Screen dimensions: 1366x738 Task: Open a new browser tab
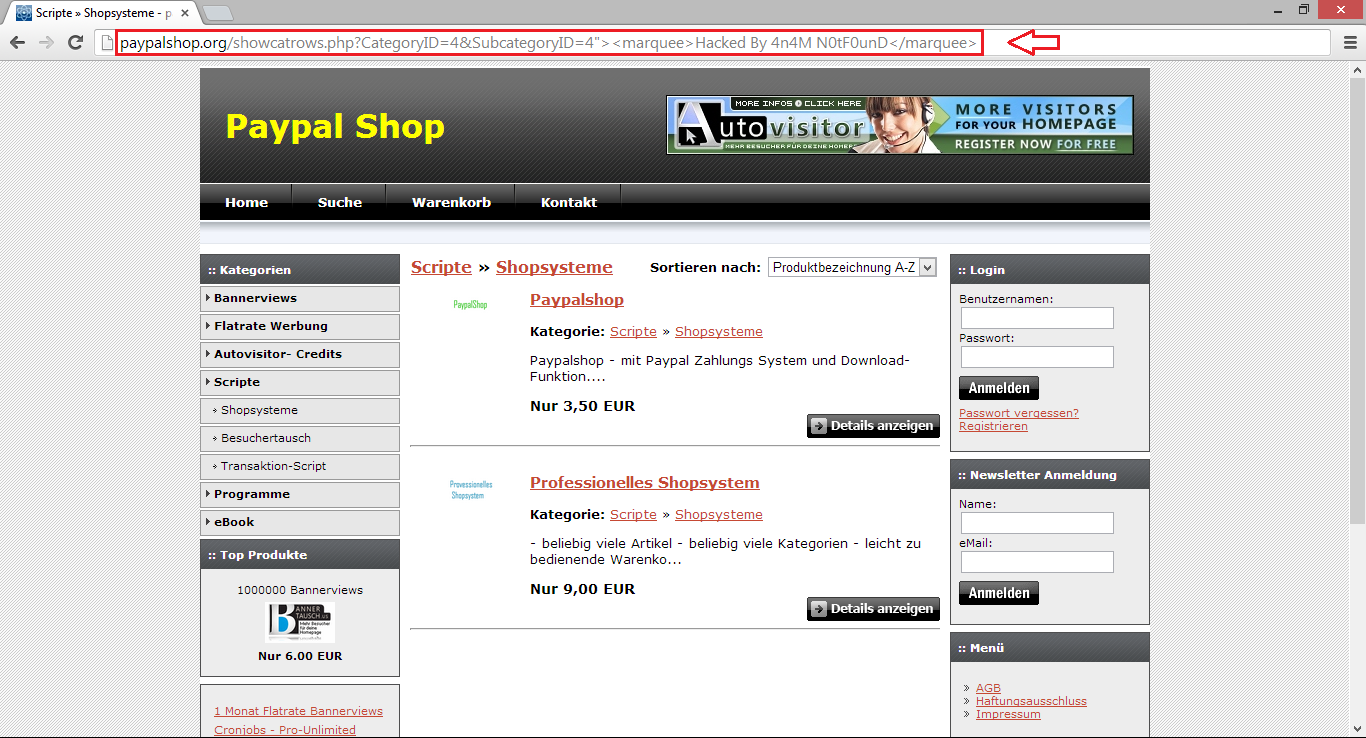click(218, 14)
